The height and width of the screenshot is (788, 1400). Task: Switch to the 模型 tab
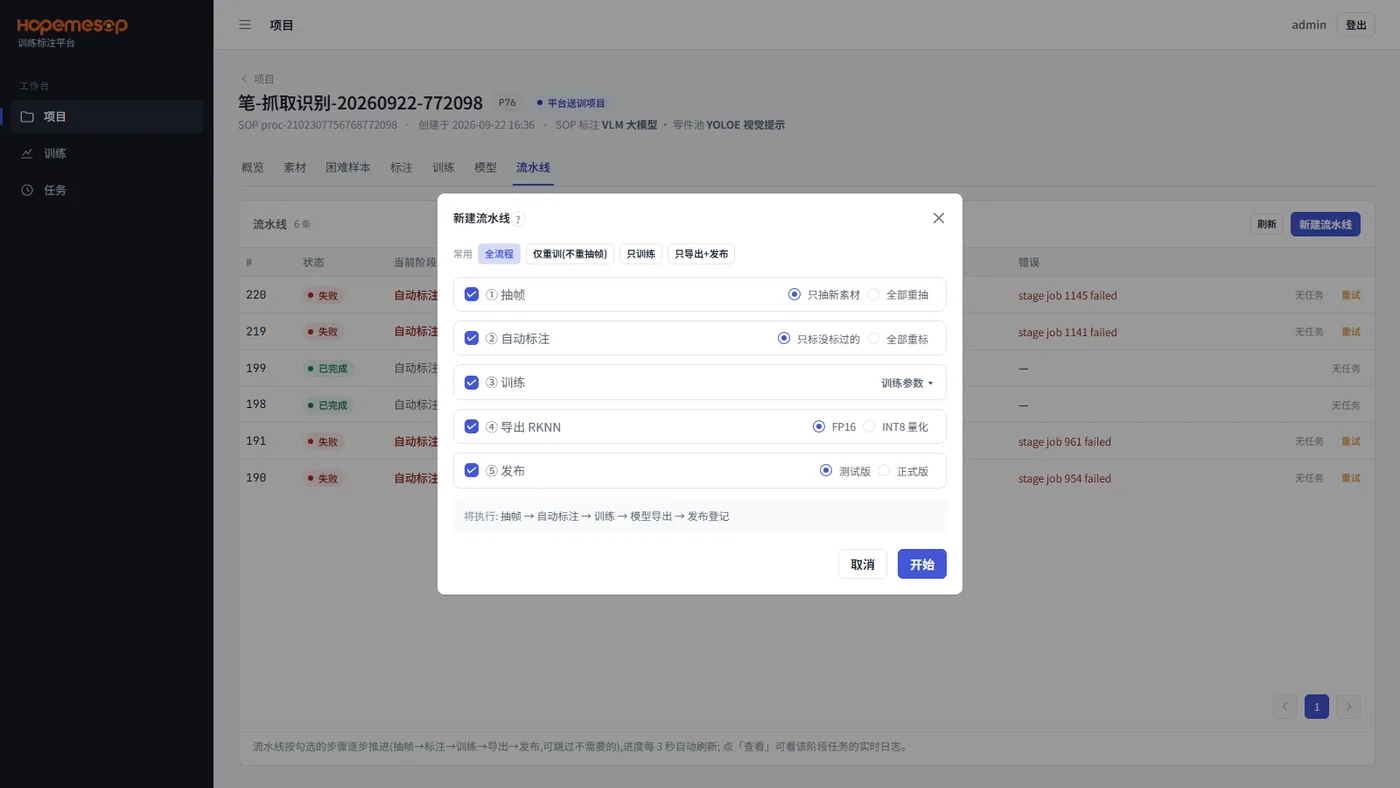pos(485,168)
